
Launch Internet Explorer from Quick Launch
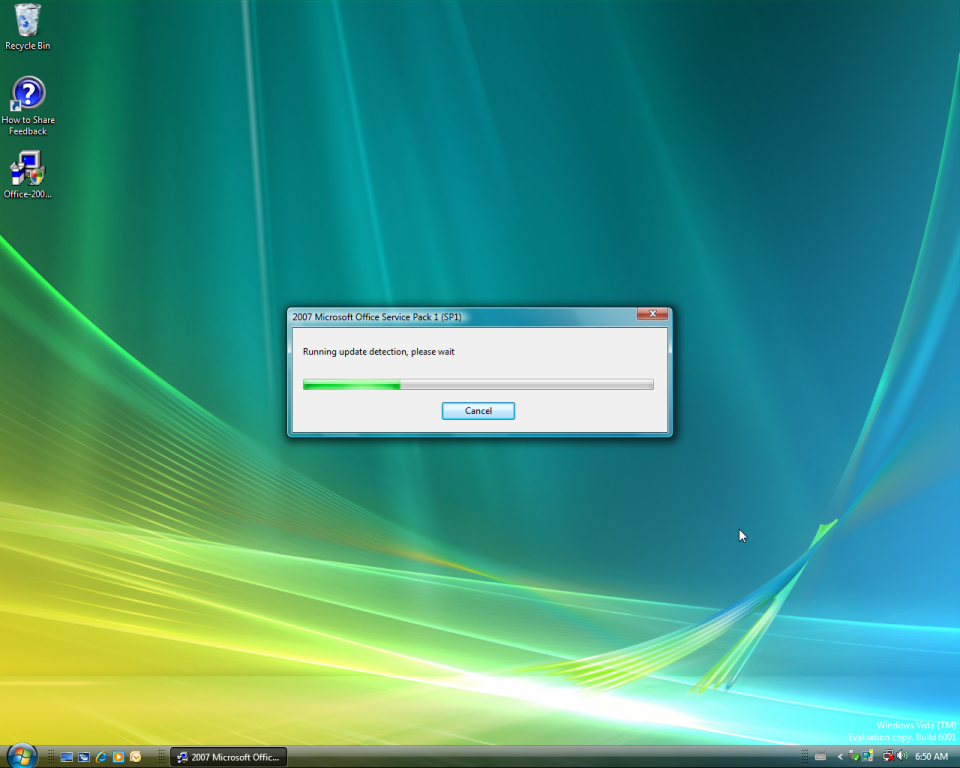(x=101, y=757)
